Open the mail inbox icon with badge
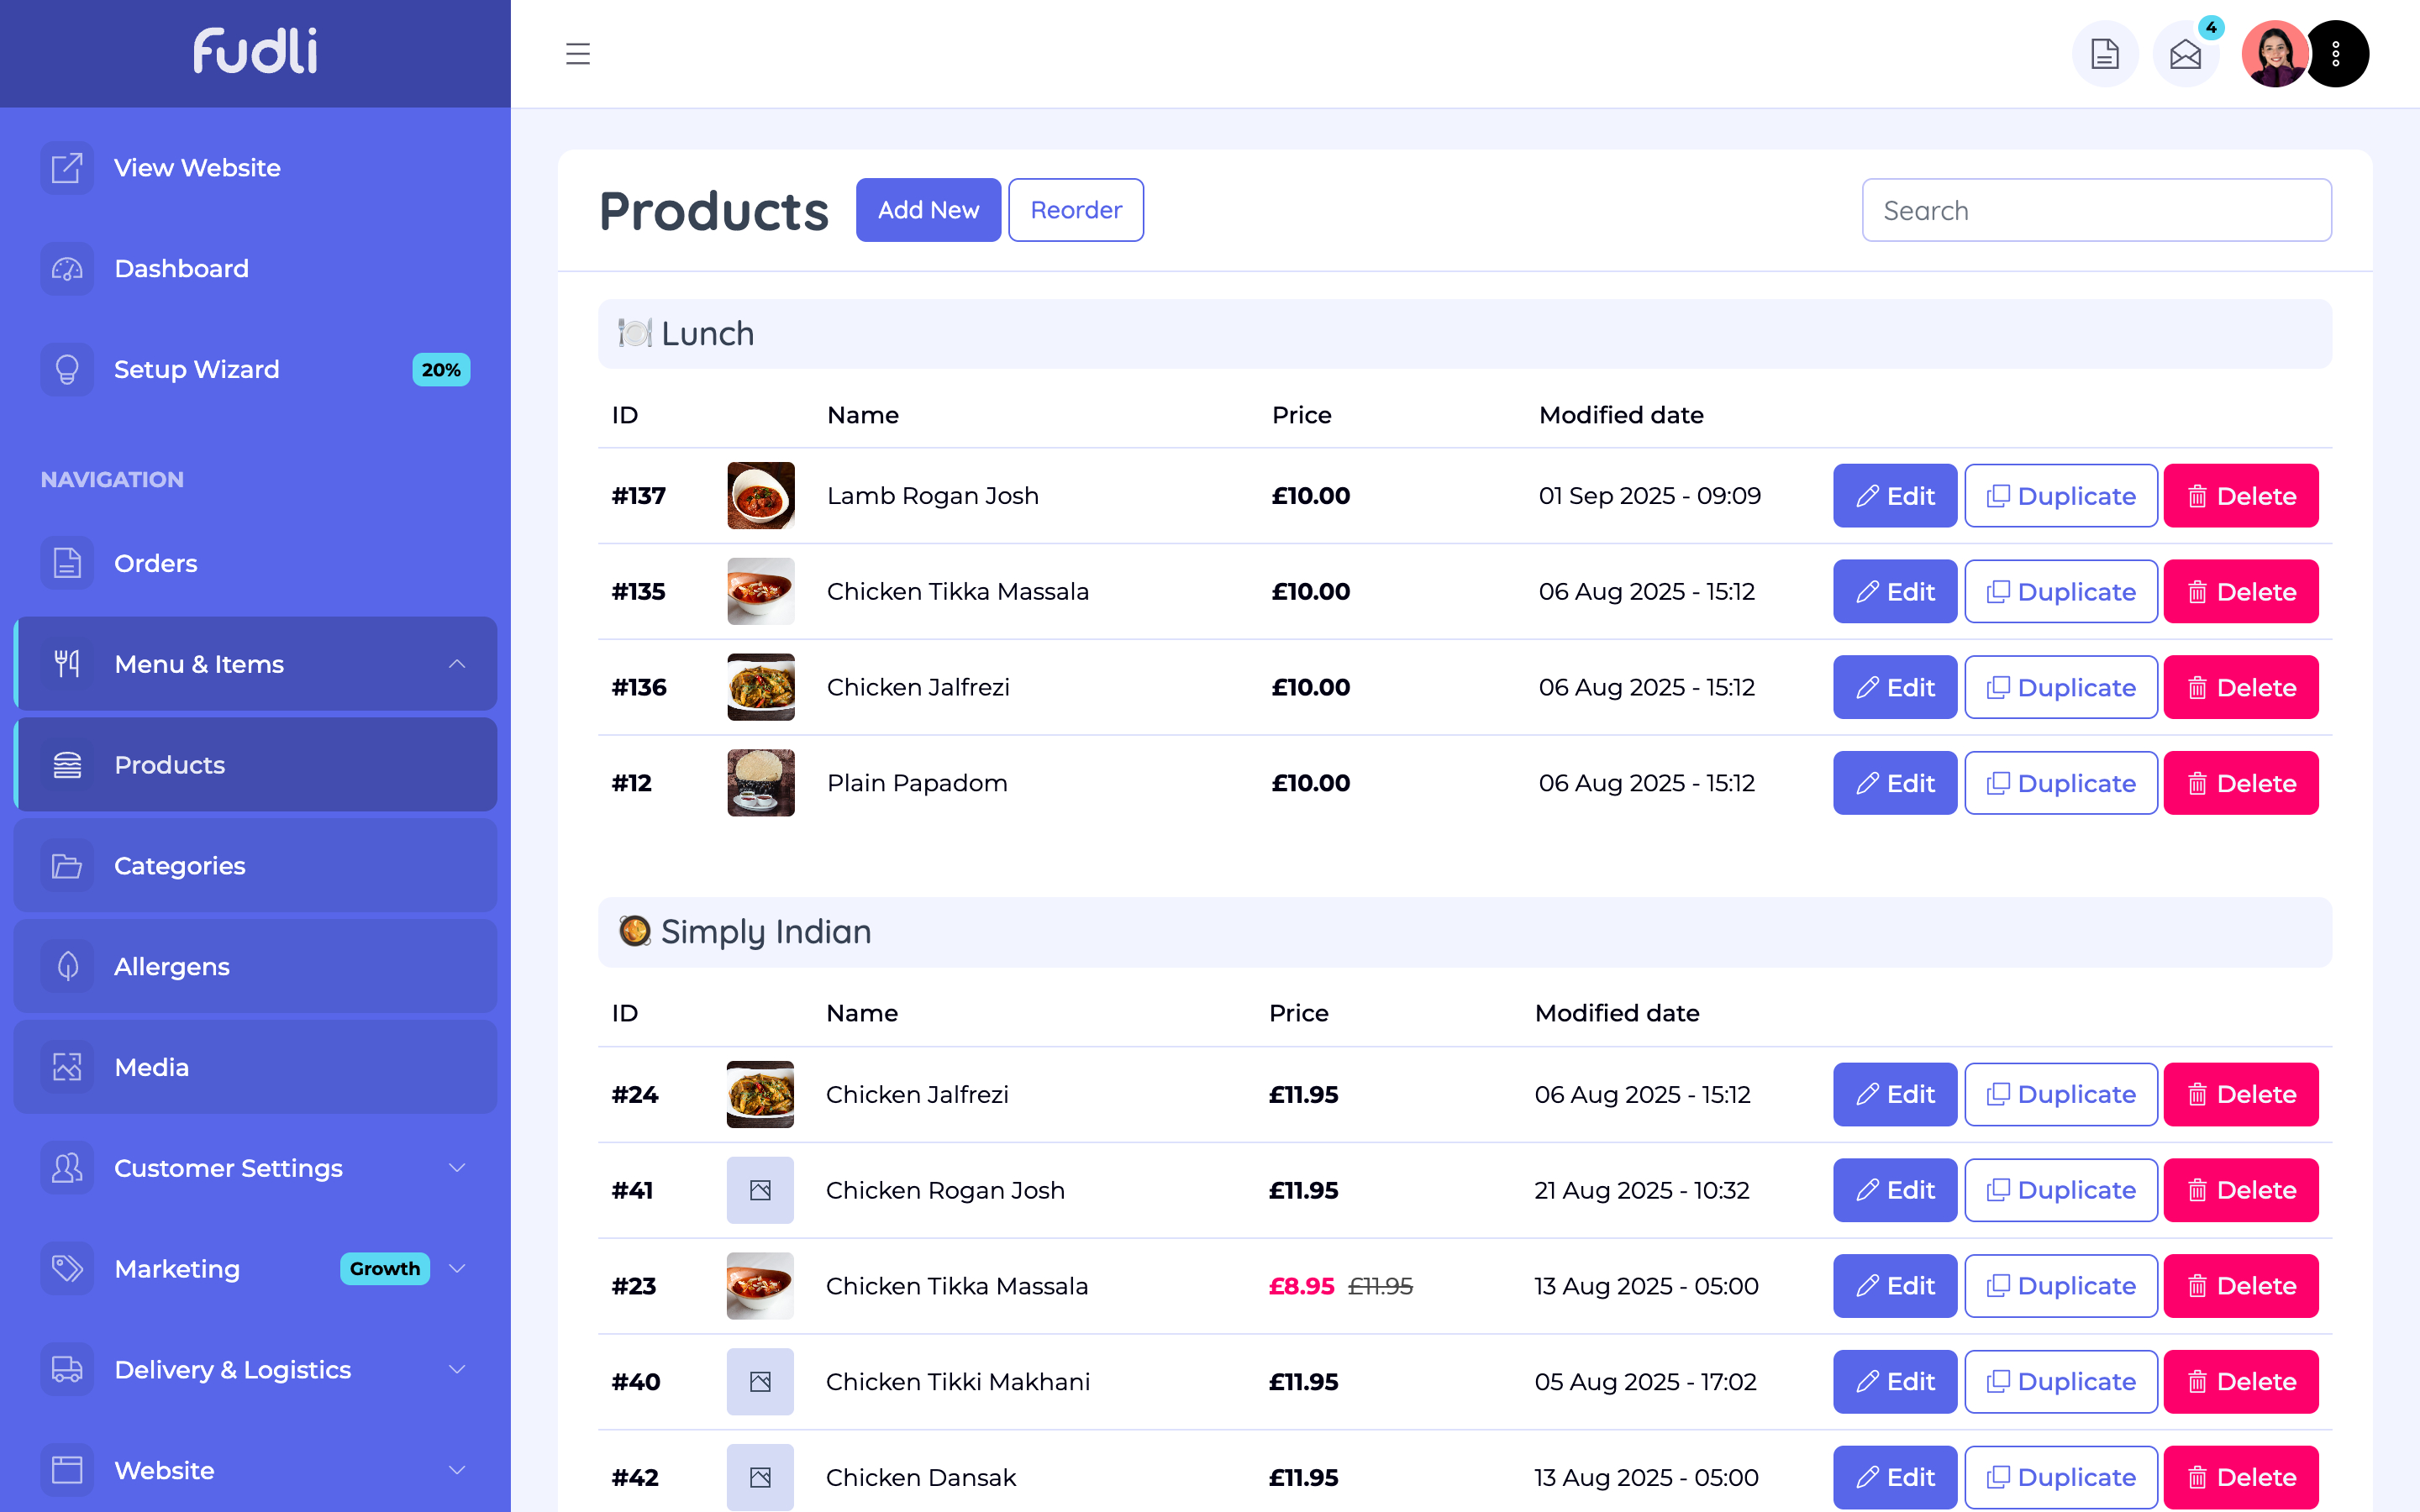The height and width of the screenshot is (1512, 2420). click(x=2185, y=54)
